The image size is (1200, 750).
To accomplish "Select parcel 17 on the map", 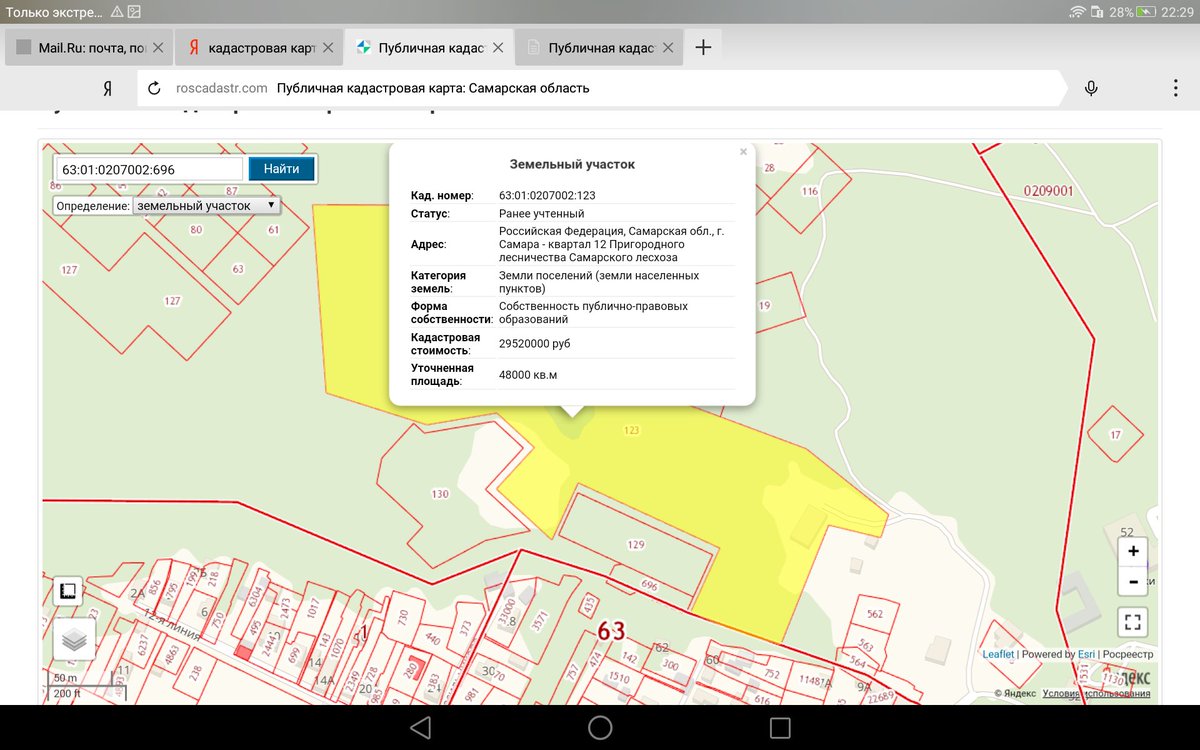I will tap(1115, 435).
